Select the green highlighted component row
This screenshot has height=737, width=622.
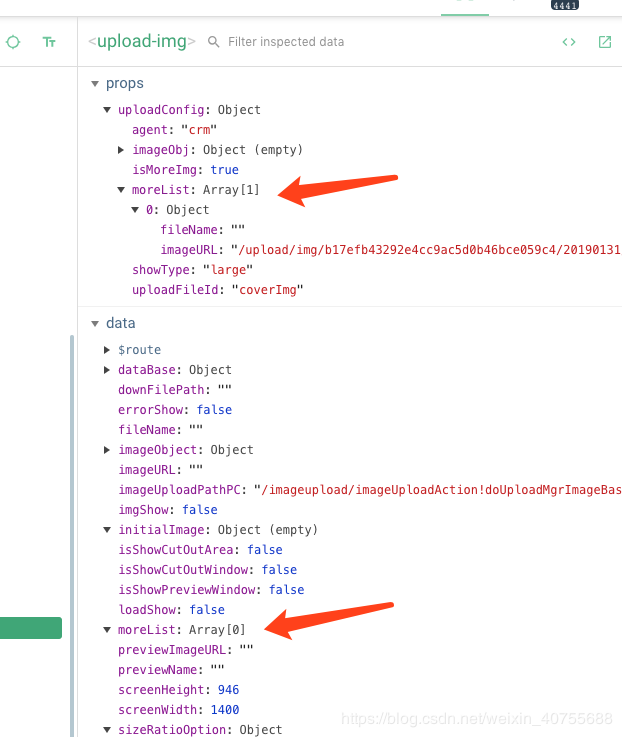pyautogui.click(x=31, y=628)
